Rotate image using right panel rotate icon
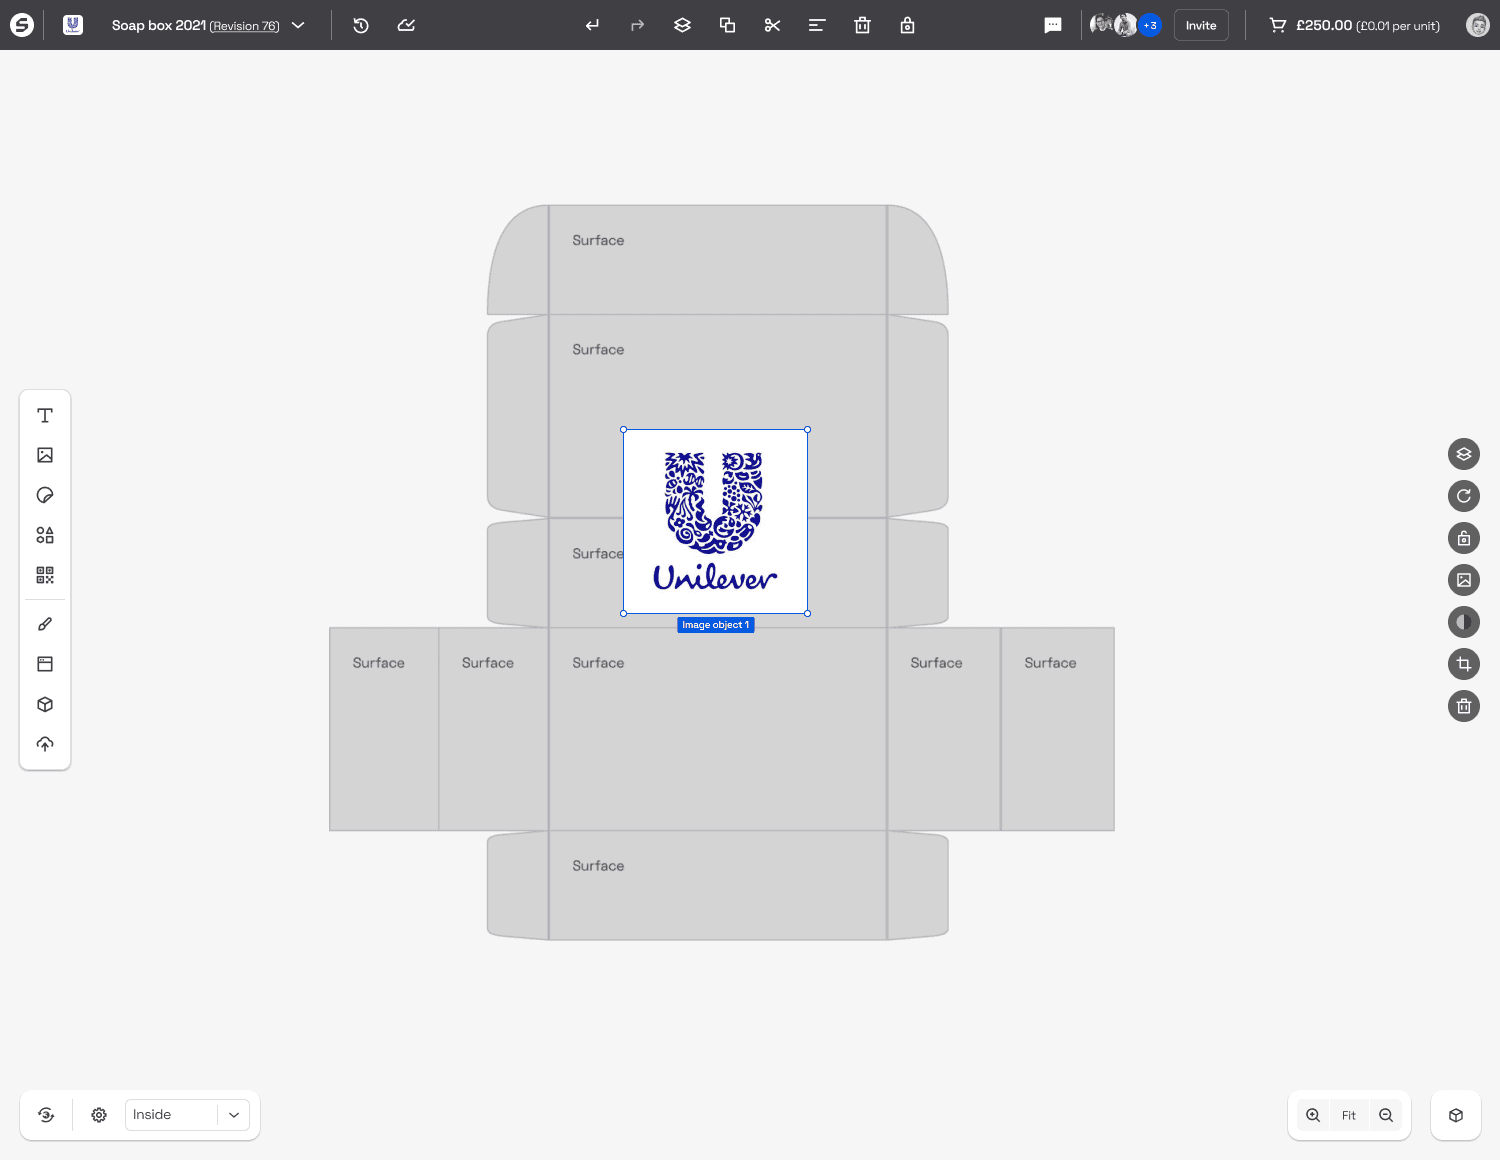 1464,496
